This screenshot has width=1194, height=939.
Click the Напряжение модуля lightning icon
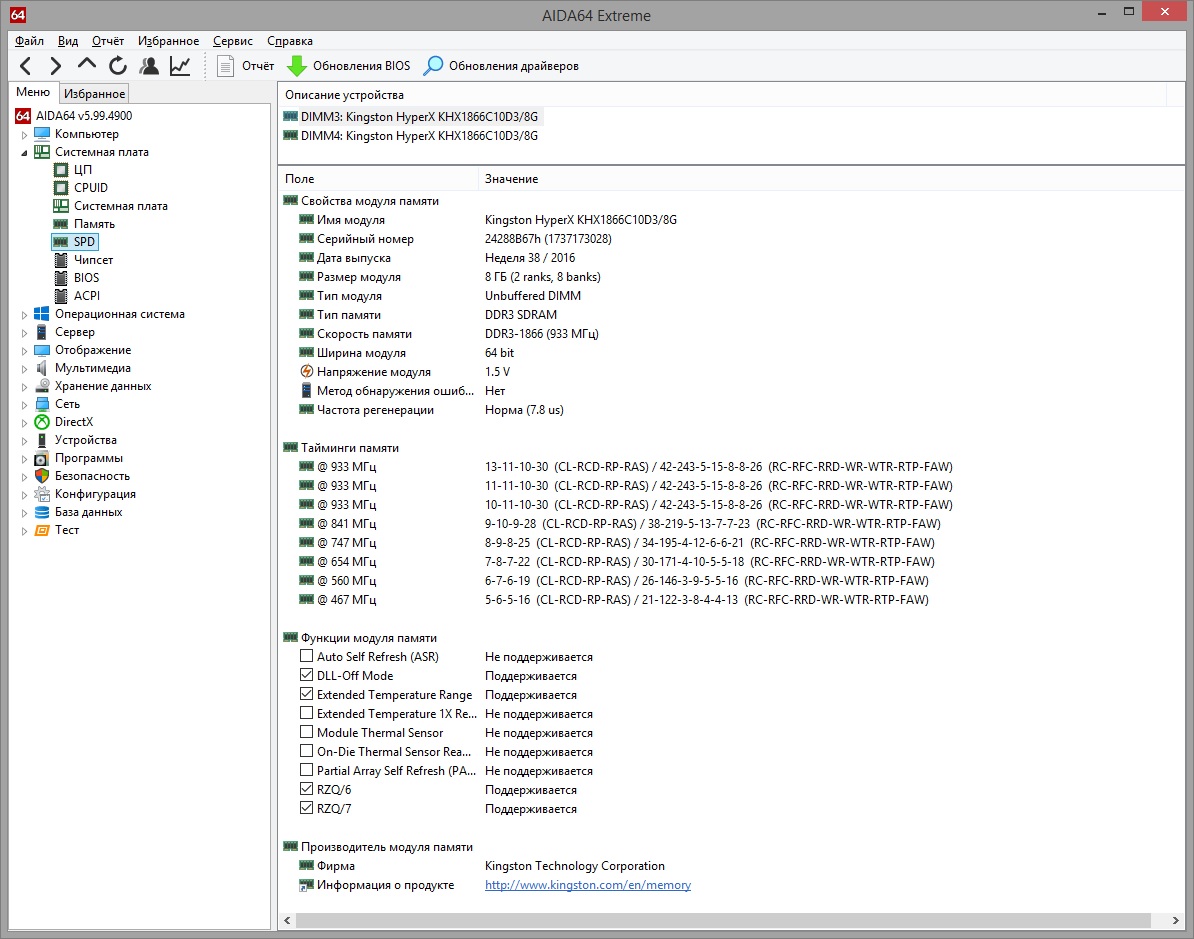(306, 372)
